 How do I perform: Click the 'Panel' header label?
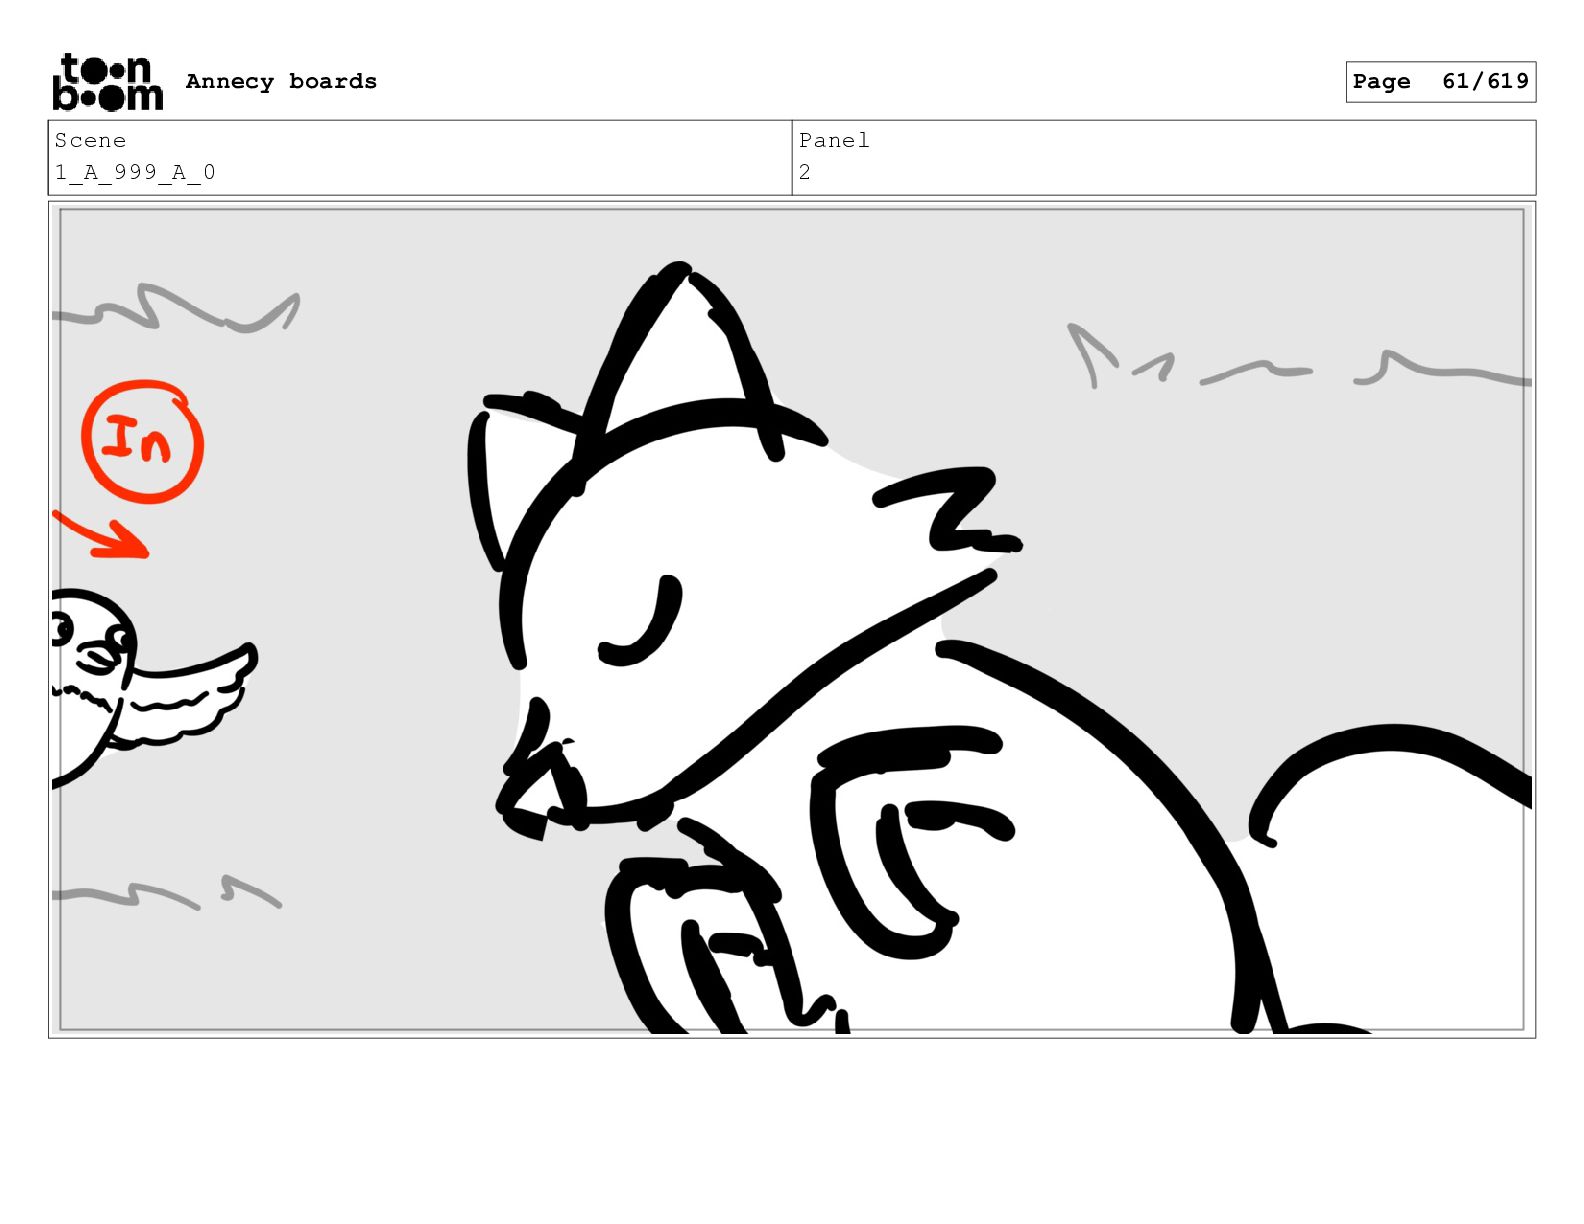pos(834,140)
